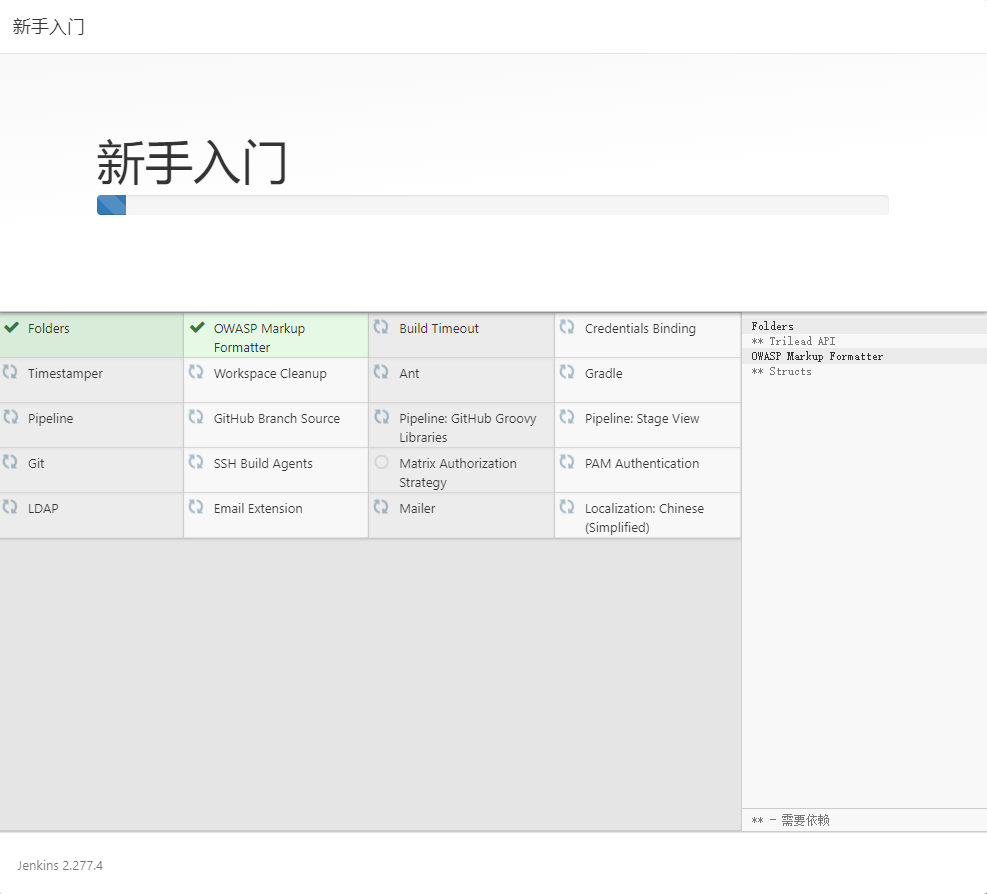Select Localization: Chinese (Simplified) plugin entry
Screen dimensions: 987x894
point(646,515)
